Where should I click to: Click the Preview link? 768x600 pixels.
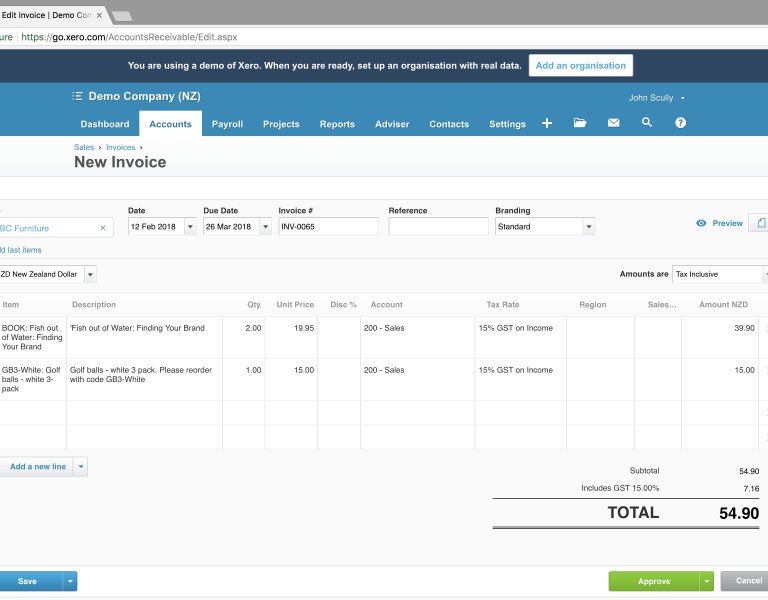(727, 223)
